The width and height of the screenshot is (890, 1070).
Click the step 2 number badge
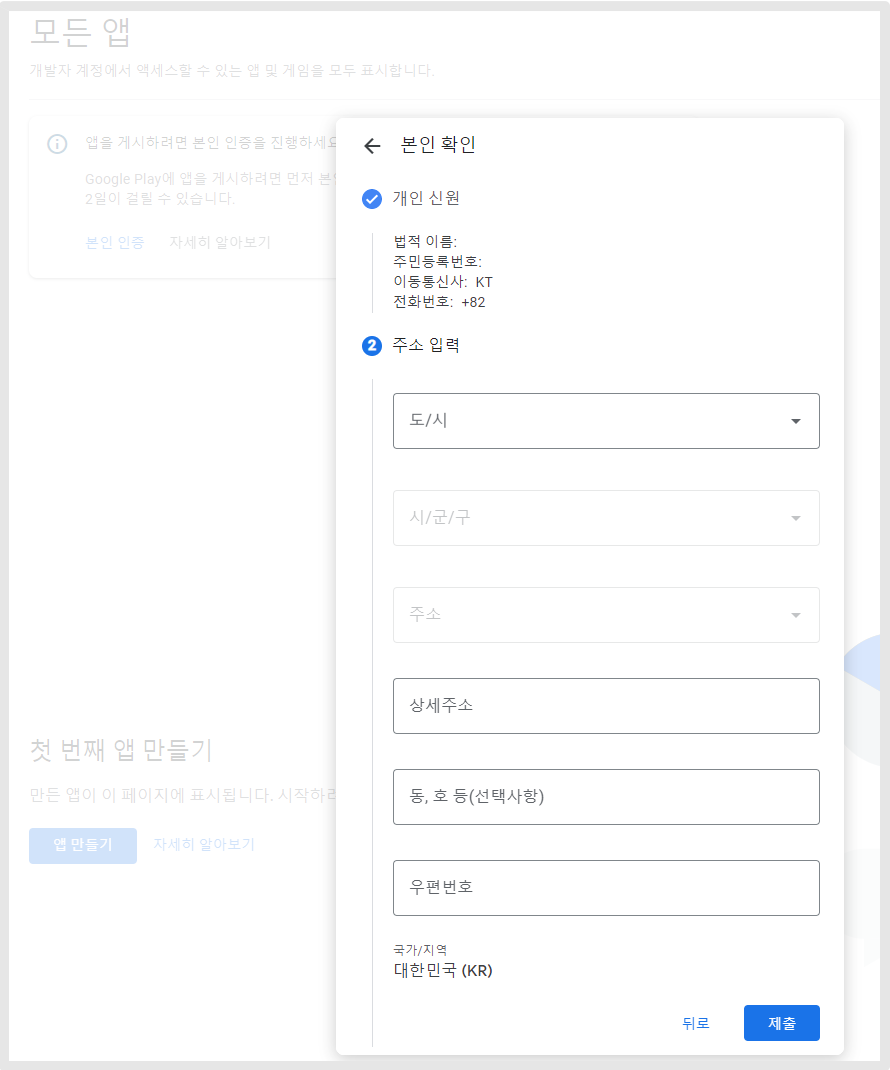pyautogui.click(x=372, y=346)
